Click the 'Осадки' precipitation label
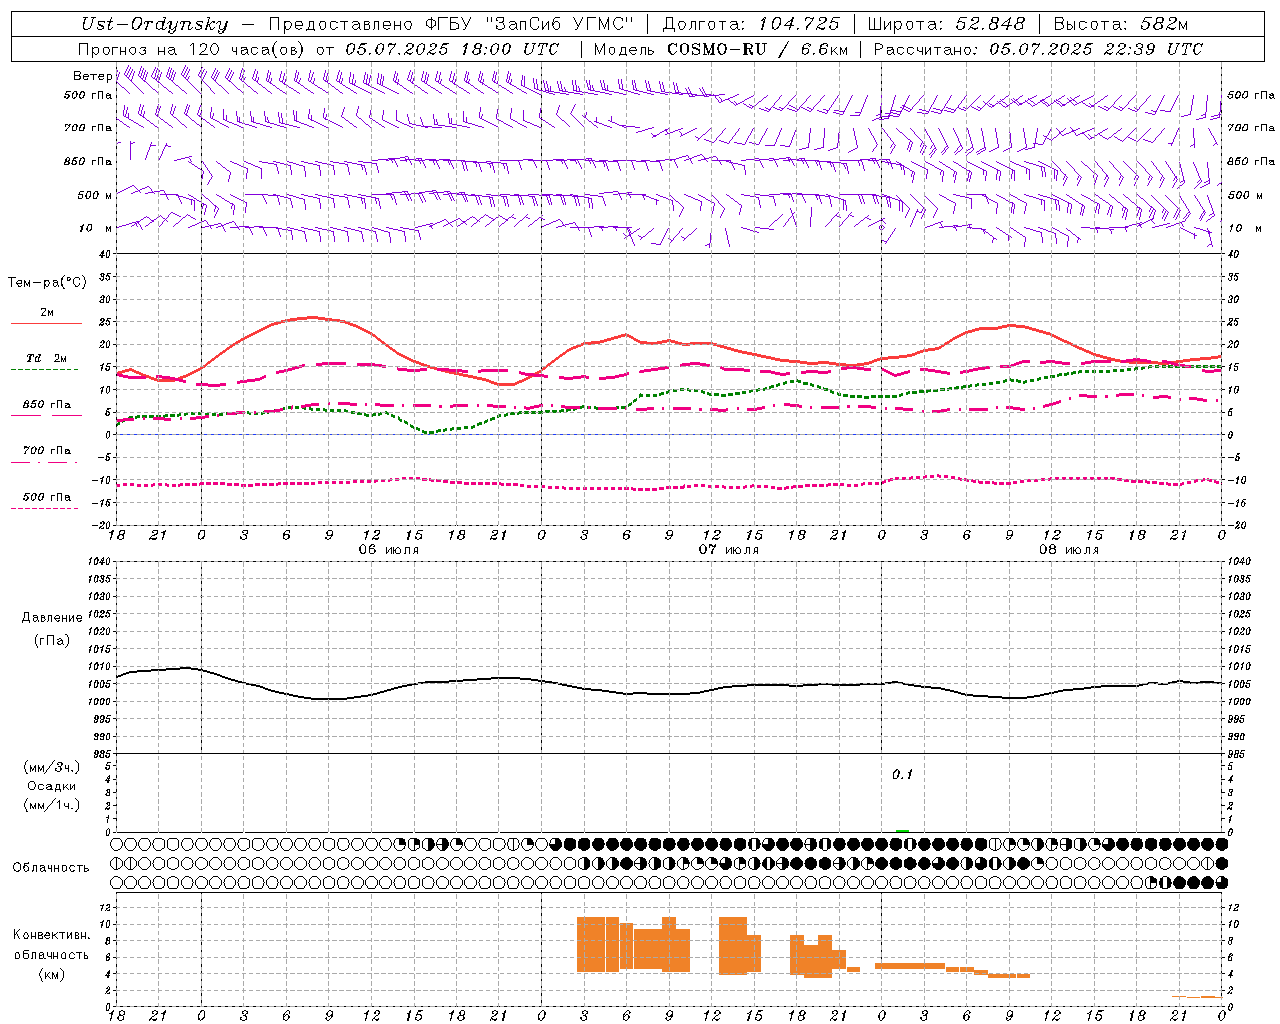1280x1024 pixels. click(52, 786)
